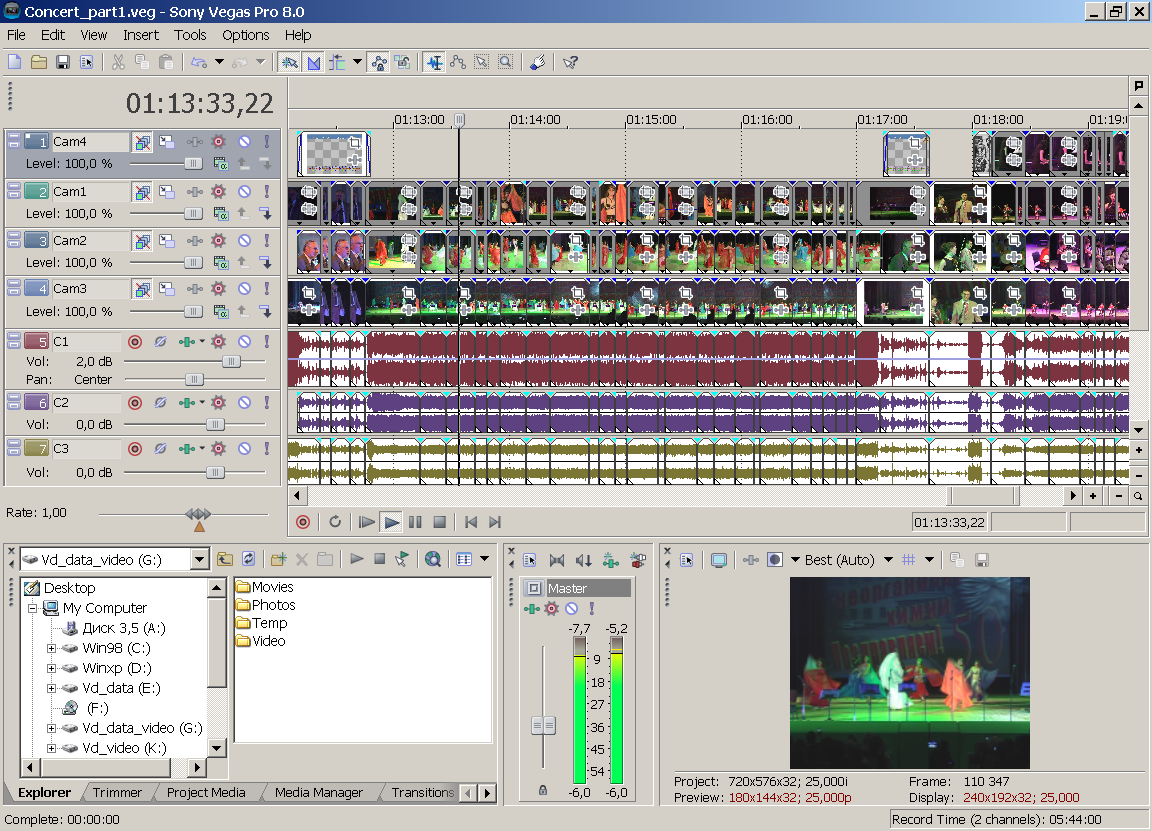Open Master FX on the mixer
1152x831 pixels.
[550, 608]
